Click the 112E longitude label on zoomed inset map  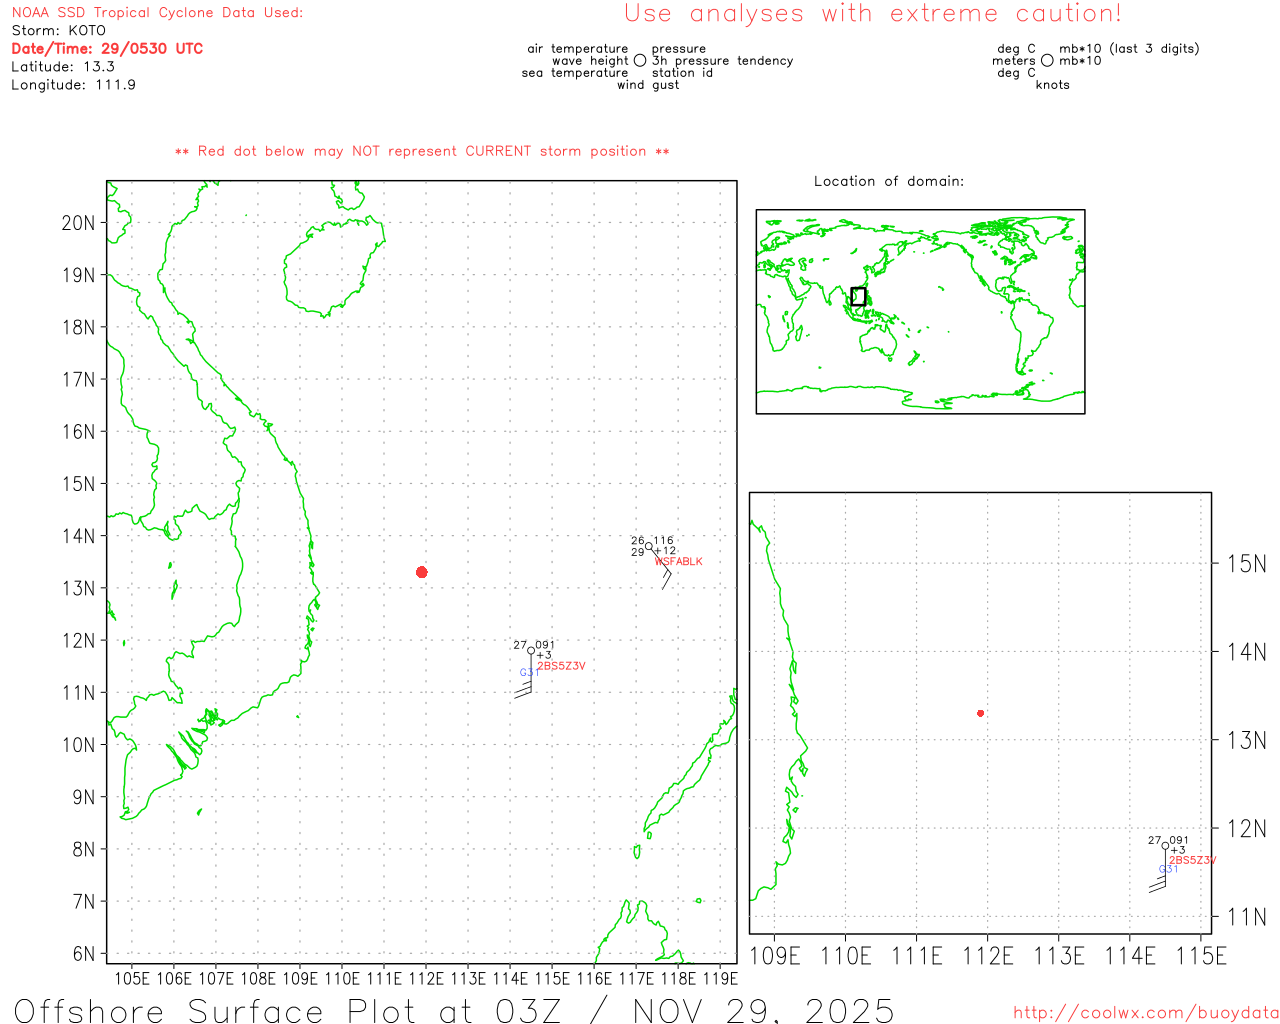point(988,957)
